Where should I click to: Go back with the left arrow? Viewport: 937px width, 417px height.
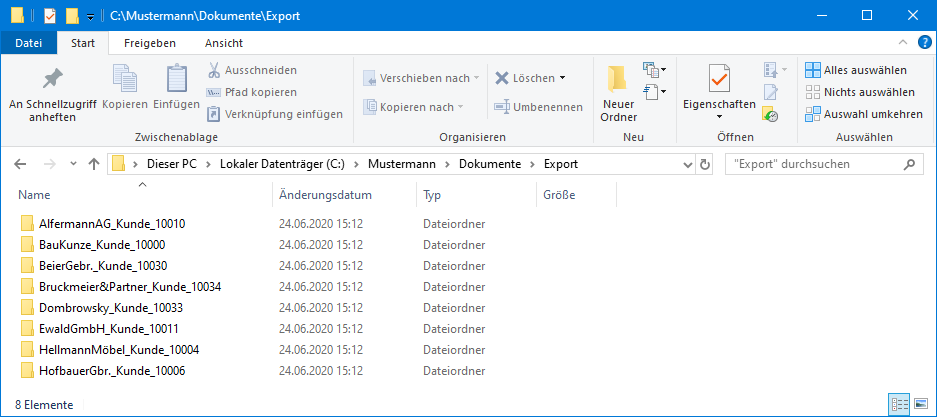[x=20, y=164]
